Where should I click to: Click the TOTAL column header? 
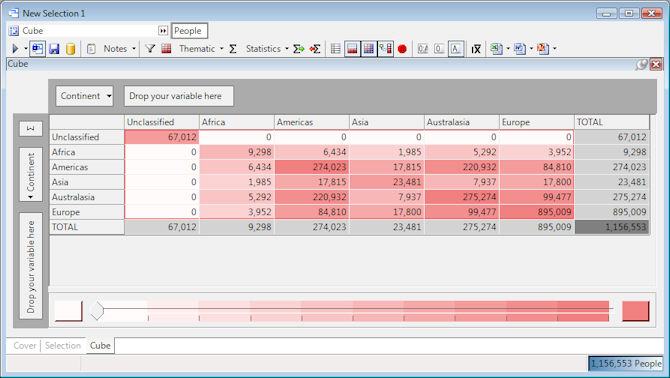(612, 122)
